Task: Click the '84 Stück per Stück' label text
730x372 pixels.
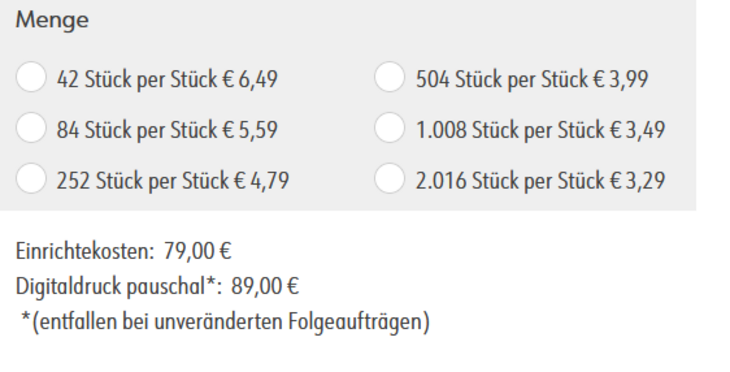Action: point(138,130)
